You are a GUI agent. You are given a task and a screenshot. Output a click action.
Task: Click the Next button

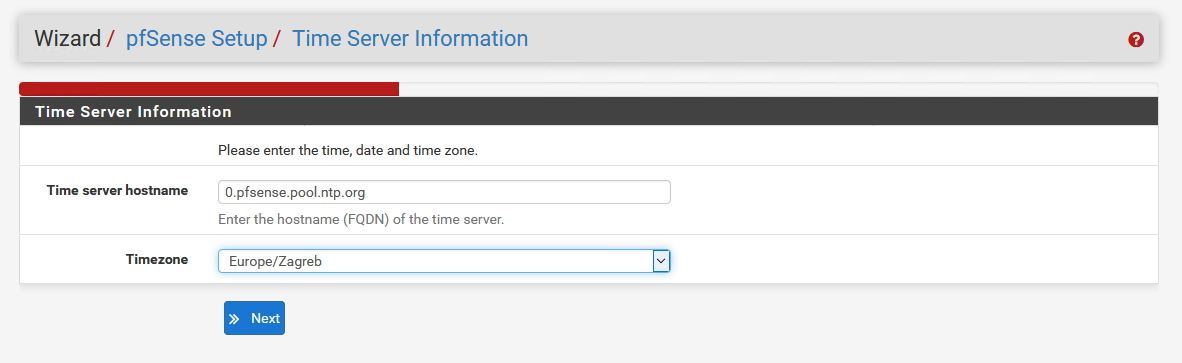254,318
